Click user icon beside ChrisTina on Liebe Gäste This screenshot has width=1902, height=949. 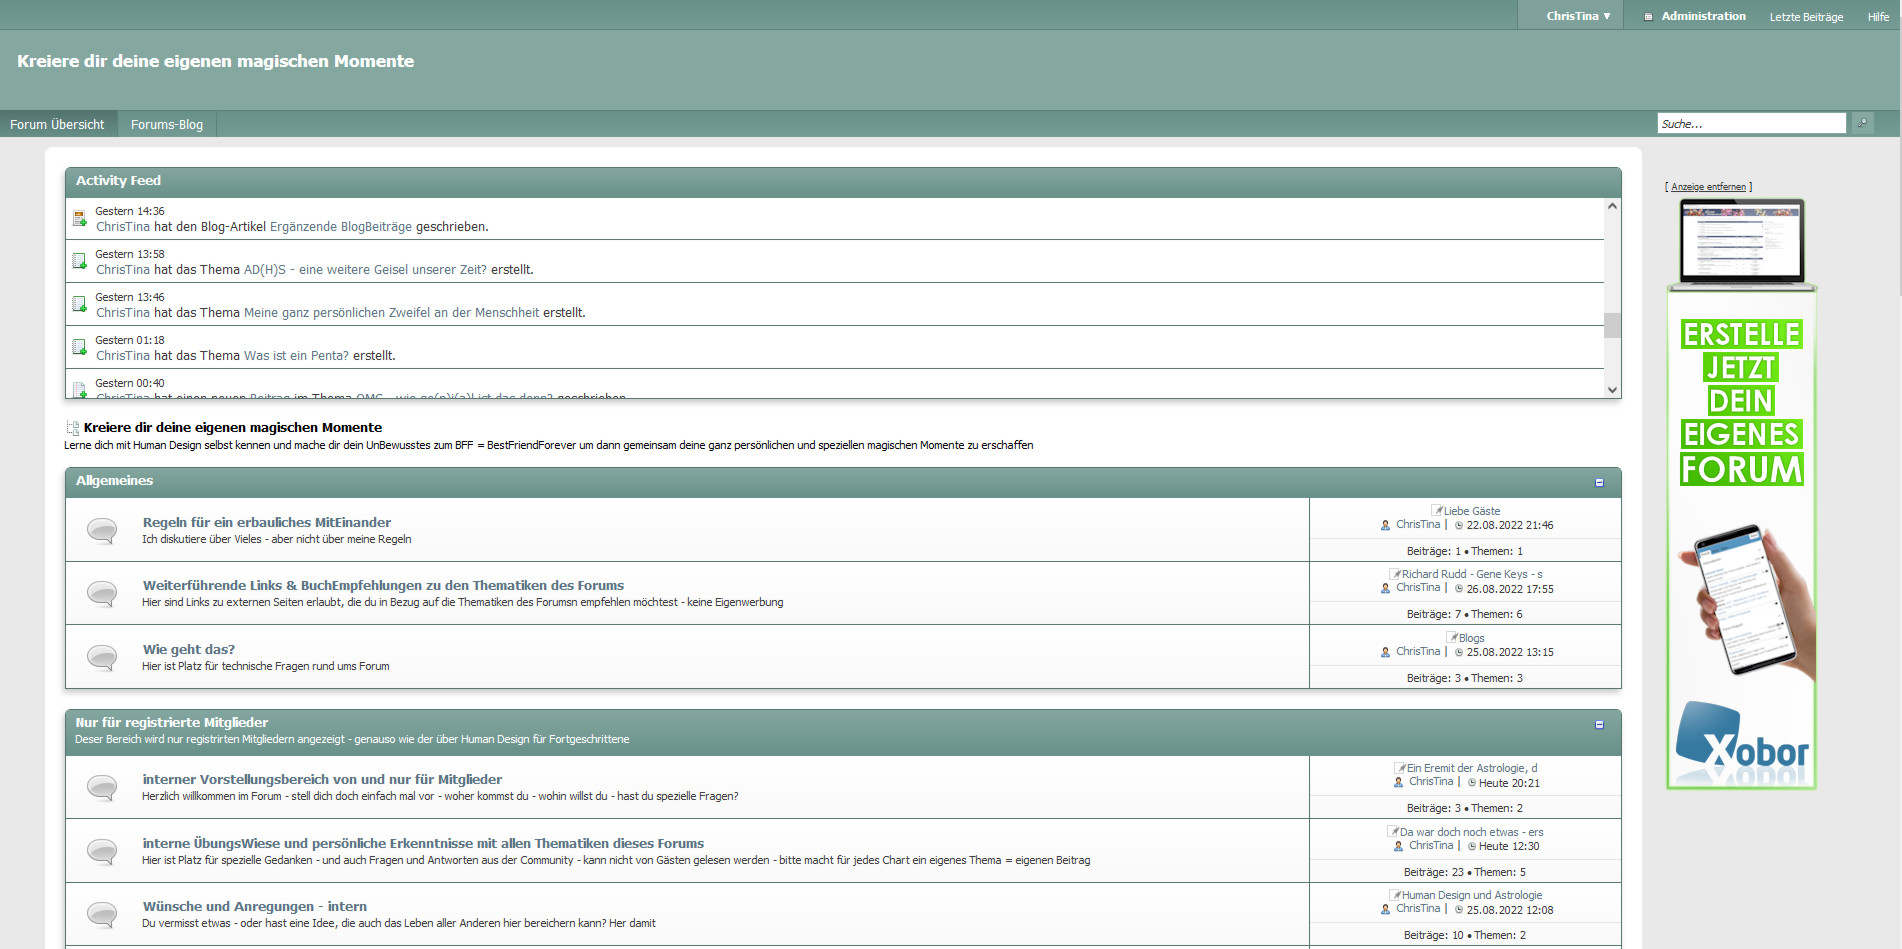click(1385, 525)
